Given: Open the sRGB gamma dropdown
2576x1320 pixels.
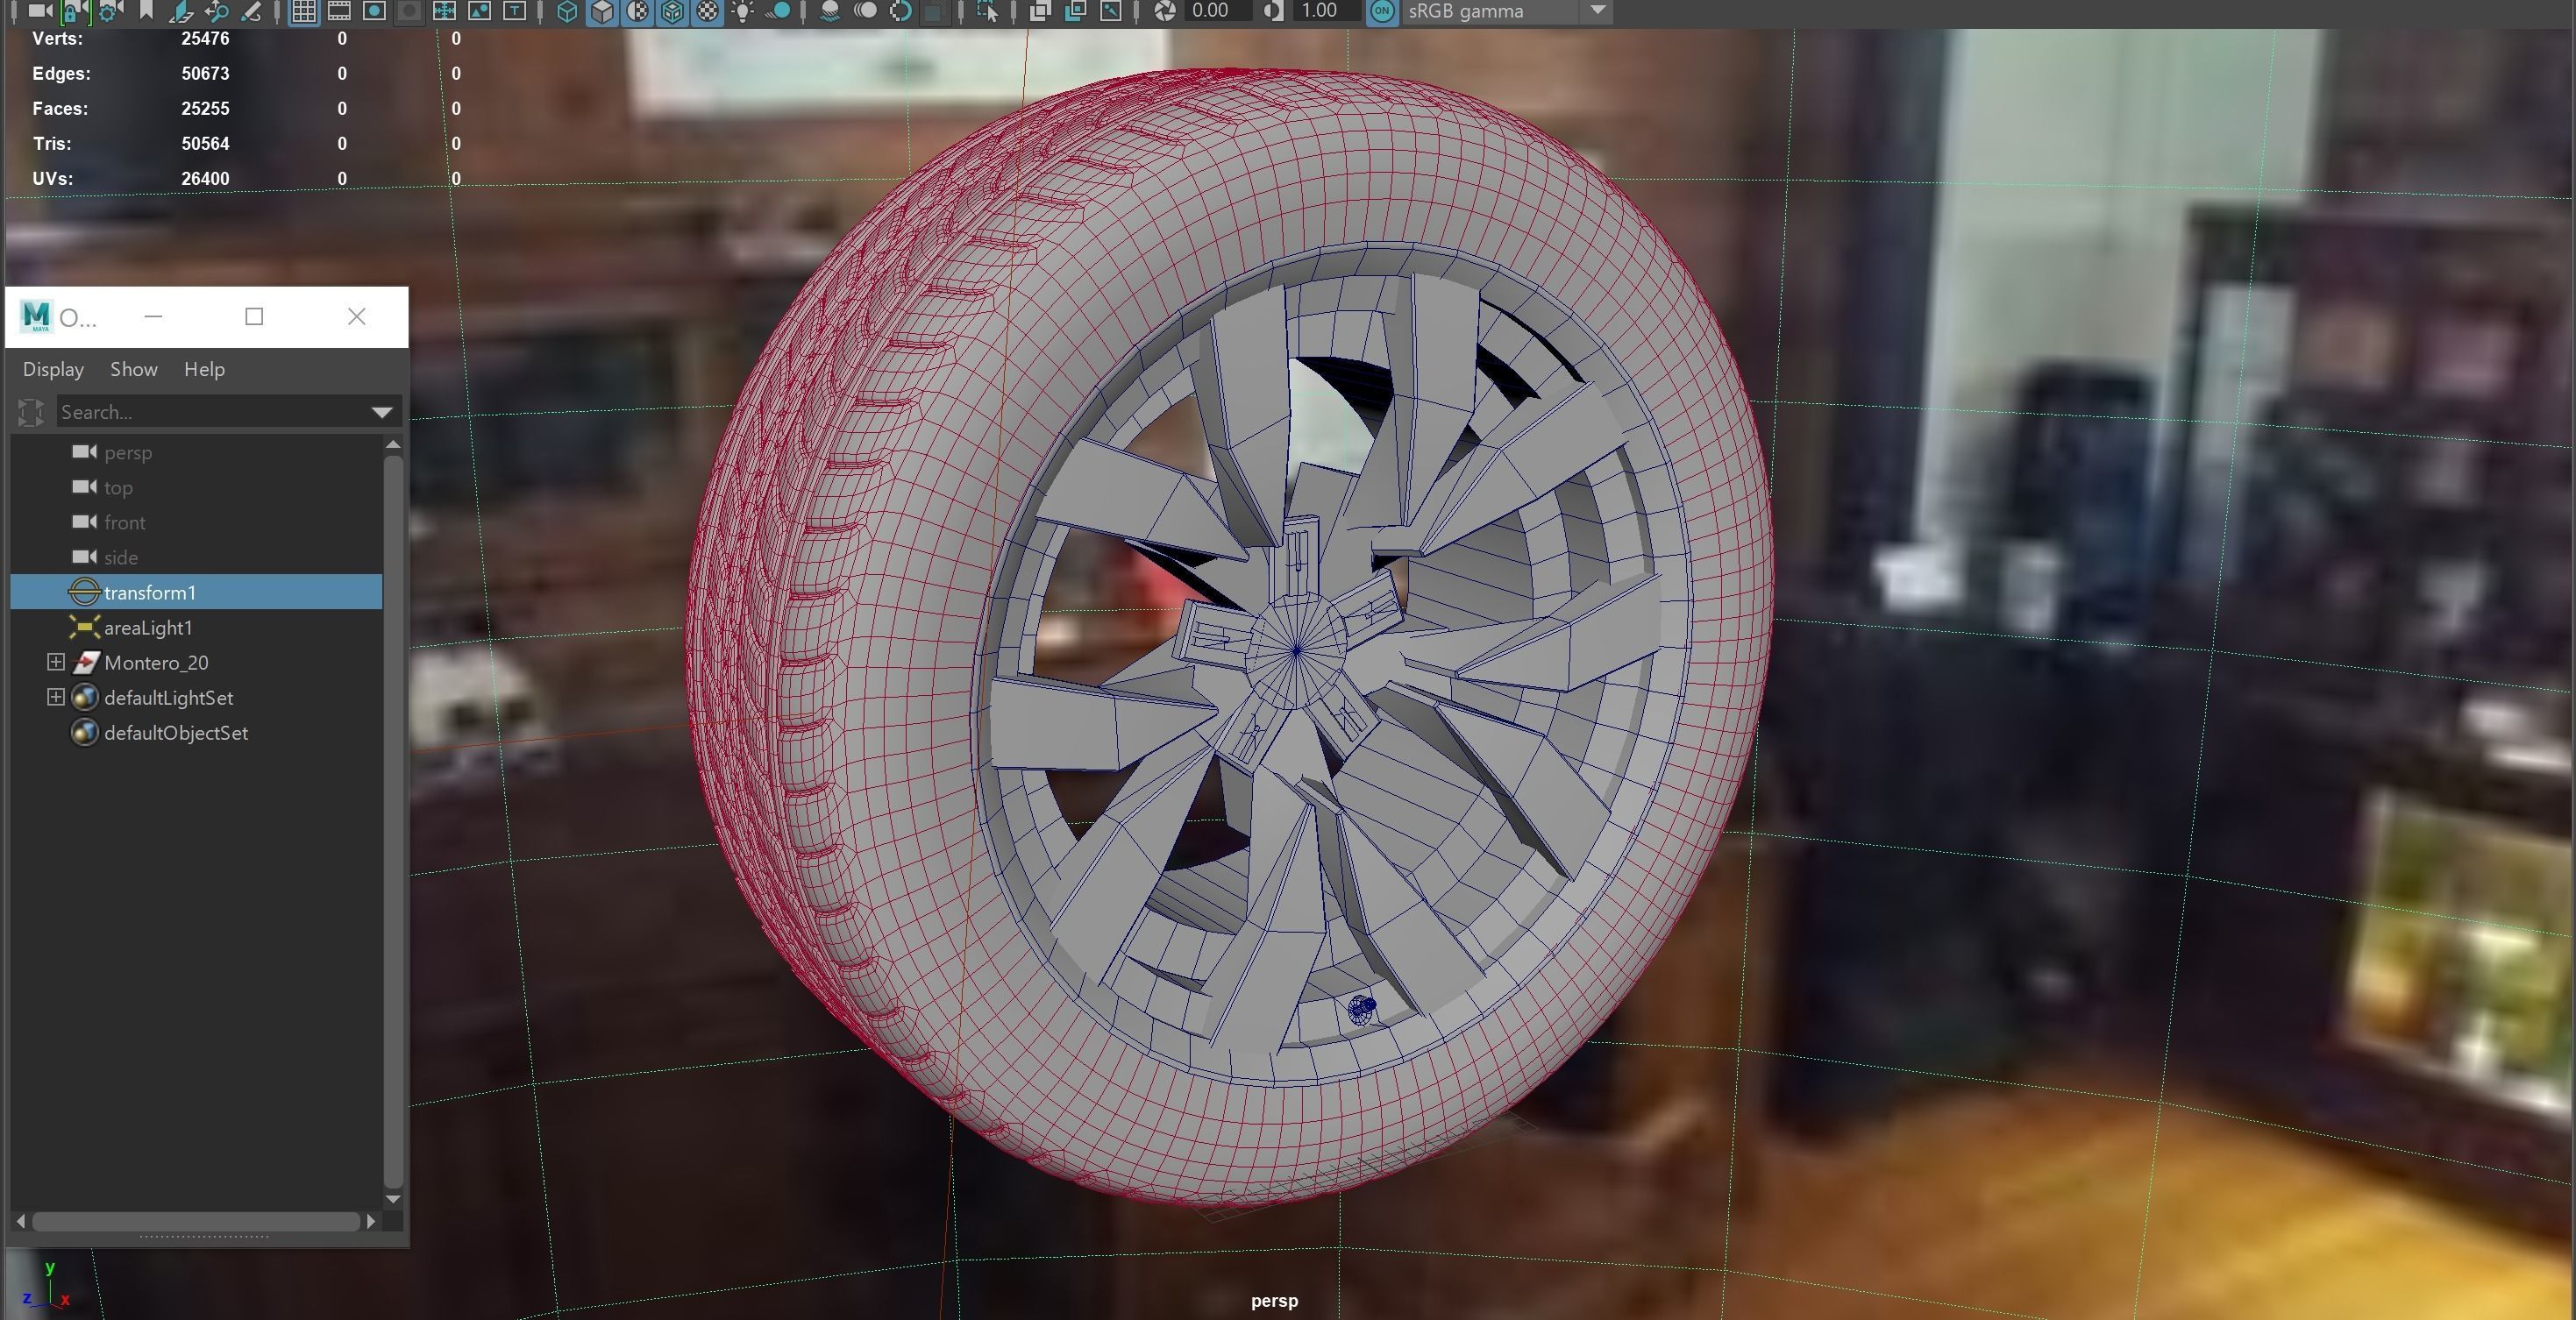Looking at the screenshot, I should [1598, 11].
